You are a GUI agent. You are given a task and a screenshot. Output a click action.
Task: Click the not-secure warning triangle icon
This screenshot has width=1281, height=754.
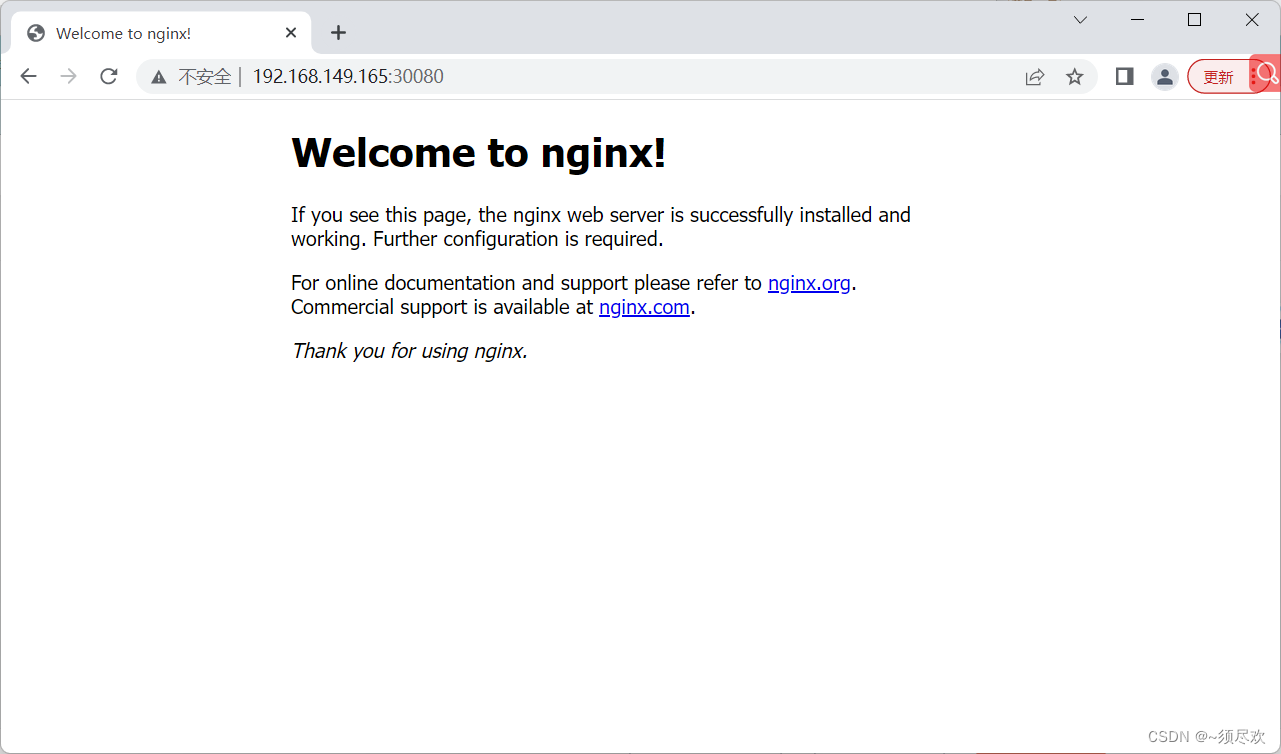click(159, 77)
